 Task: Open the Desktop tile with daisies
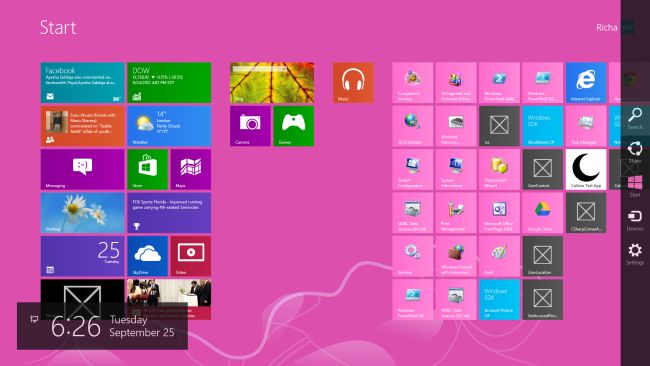[82, 213]
